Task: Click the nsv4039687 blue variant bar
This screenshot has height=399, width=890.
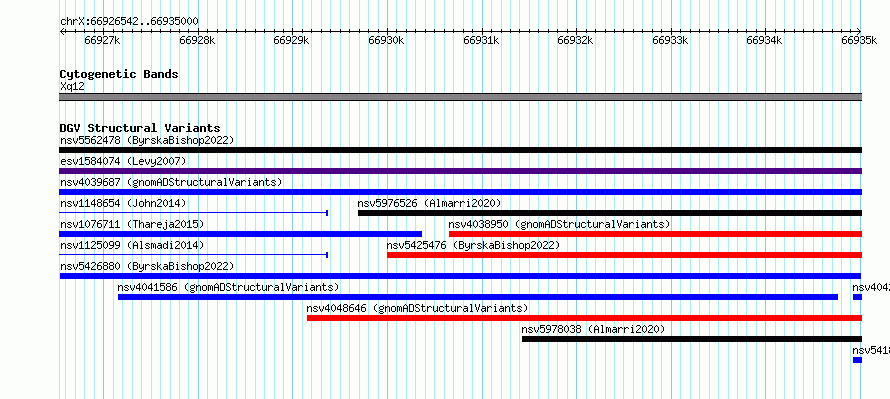Action: [460, 192]
